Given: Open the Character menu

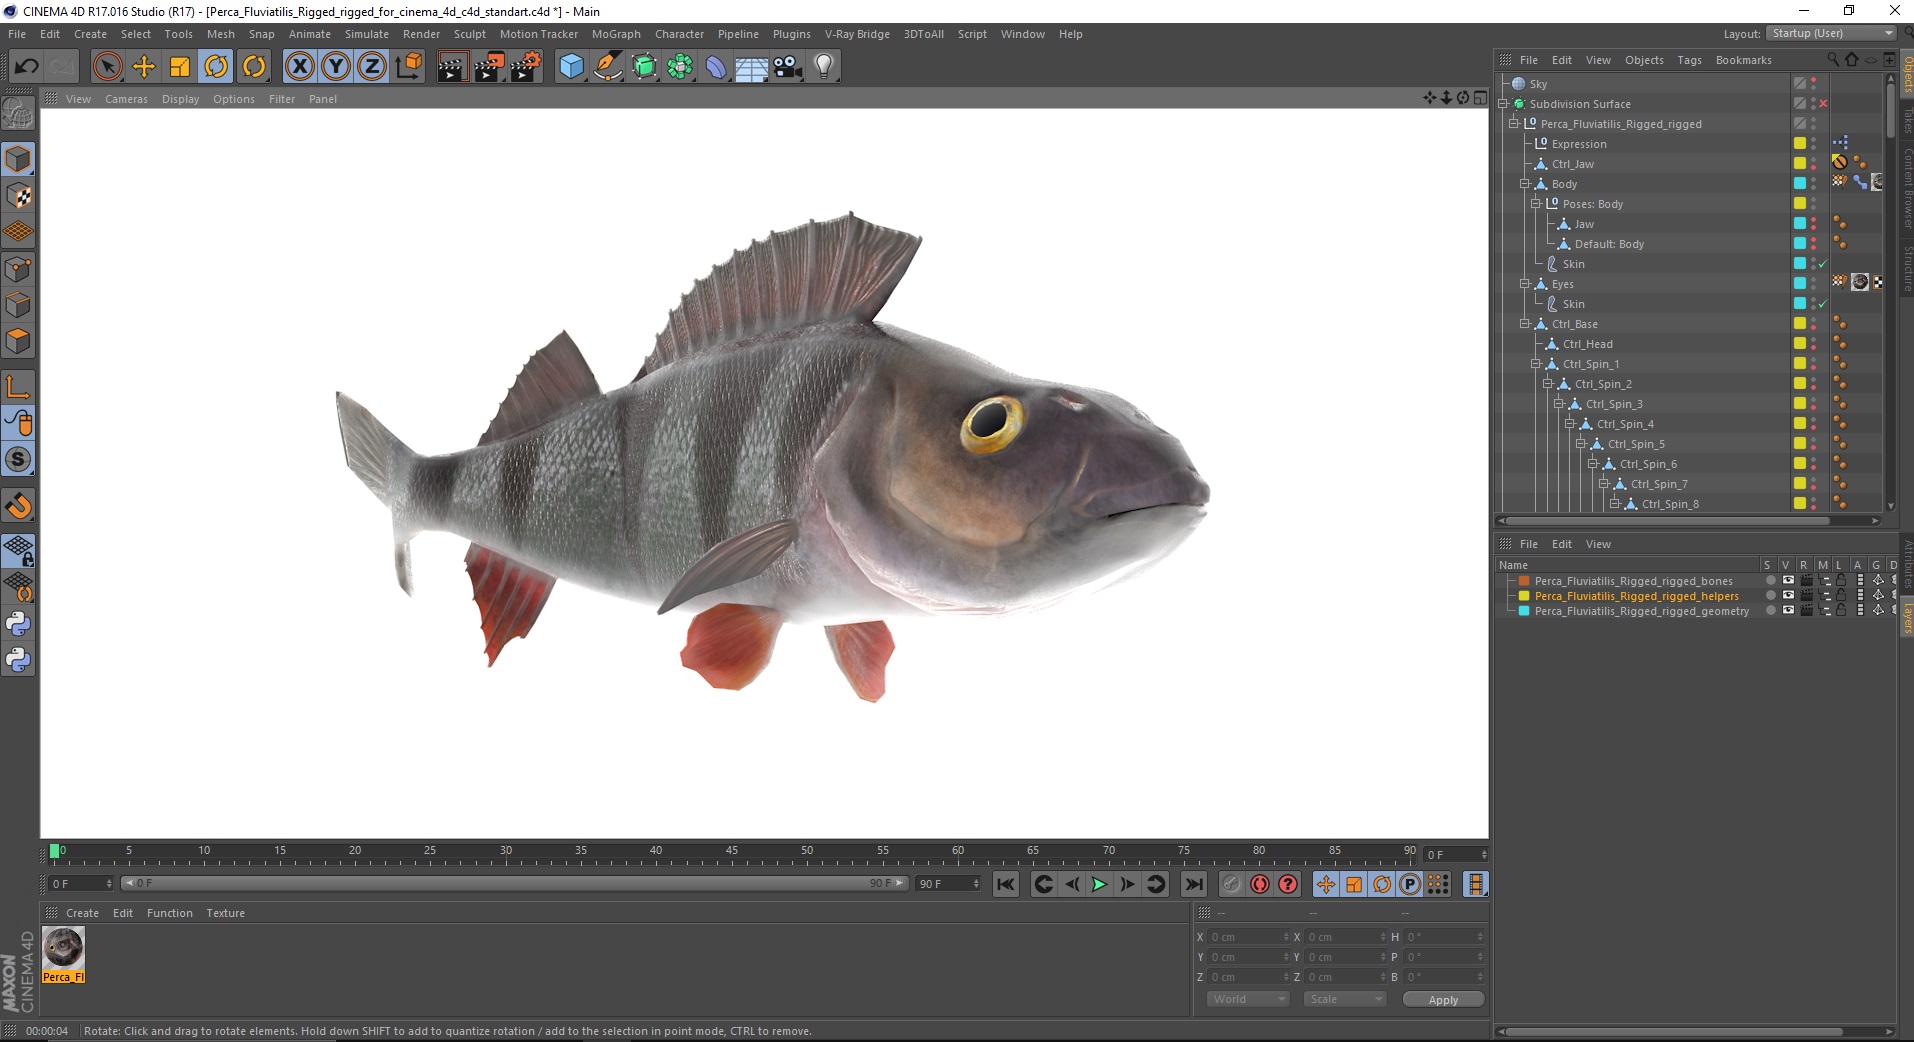Looking at the screenshot, I should [679, 34].
